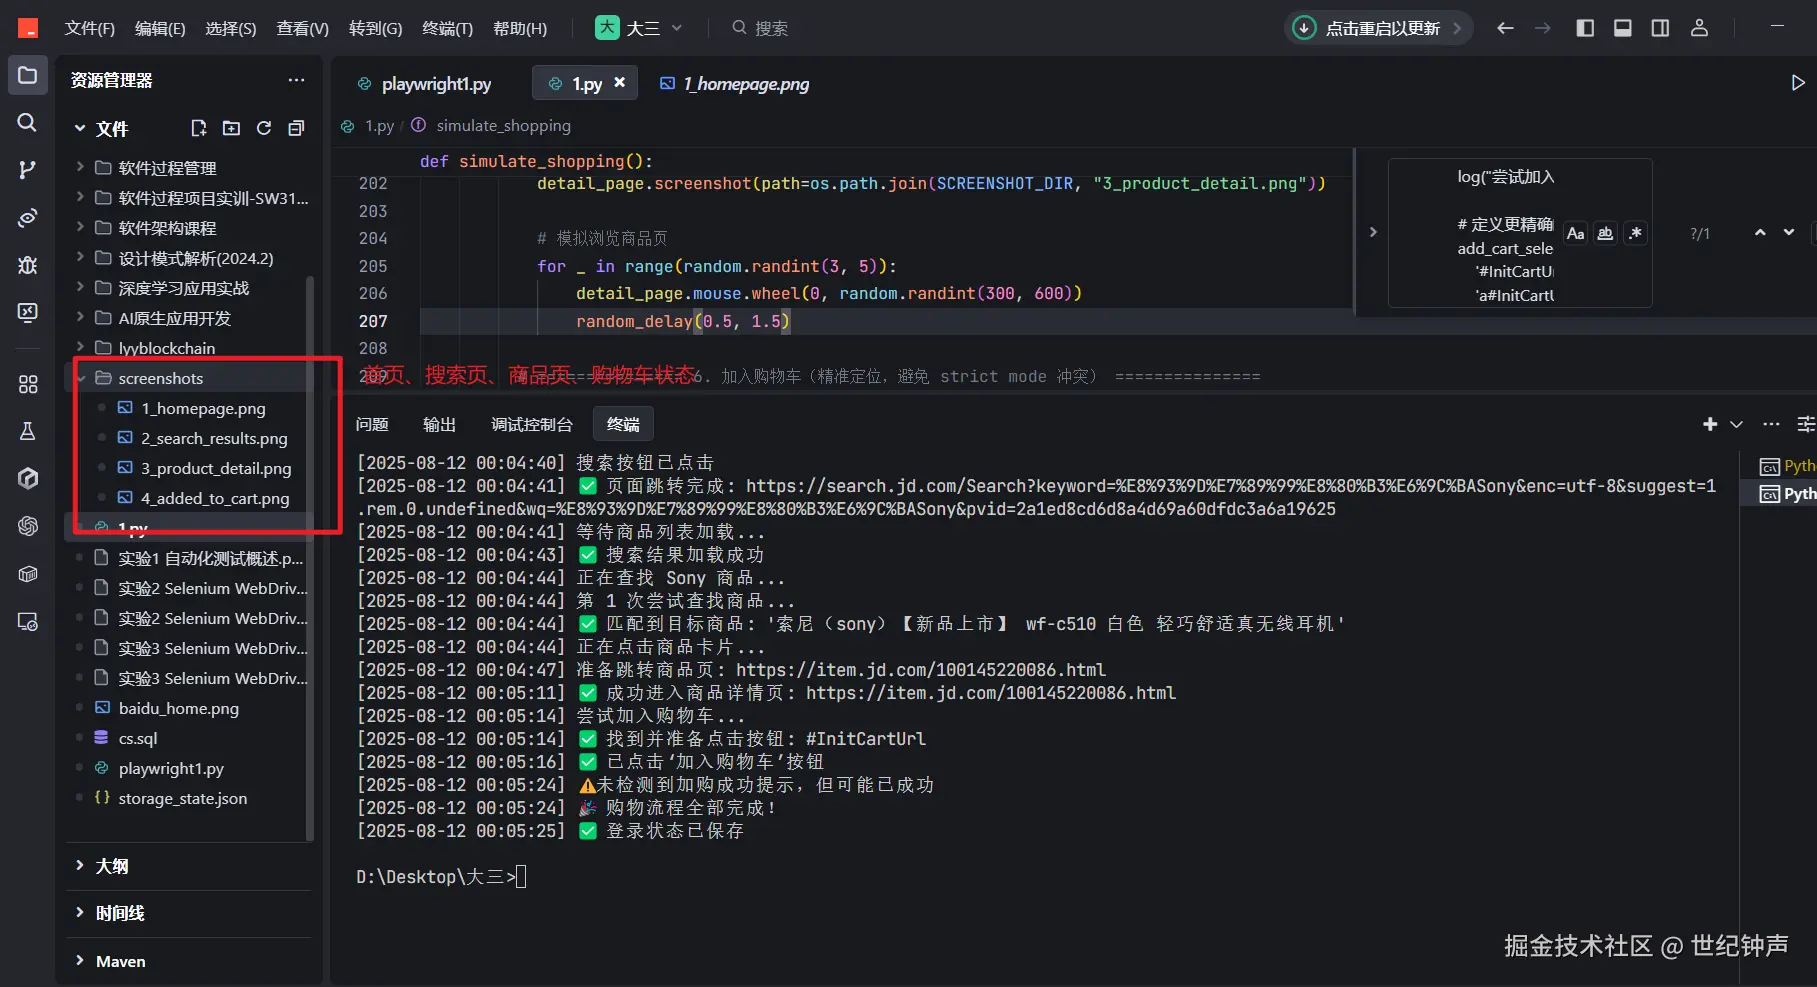Screen dimensions: 1817x987
Task: Toggle the secondary sidebar layout
Action: 1660,28
